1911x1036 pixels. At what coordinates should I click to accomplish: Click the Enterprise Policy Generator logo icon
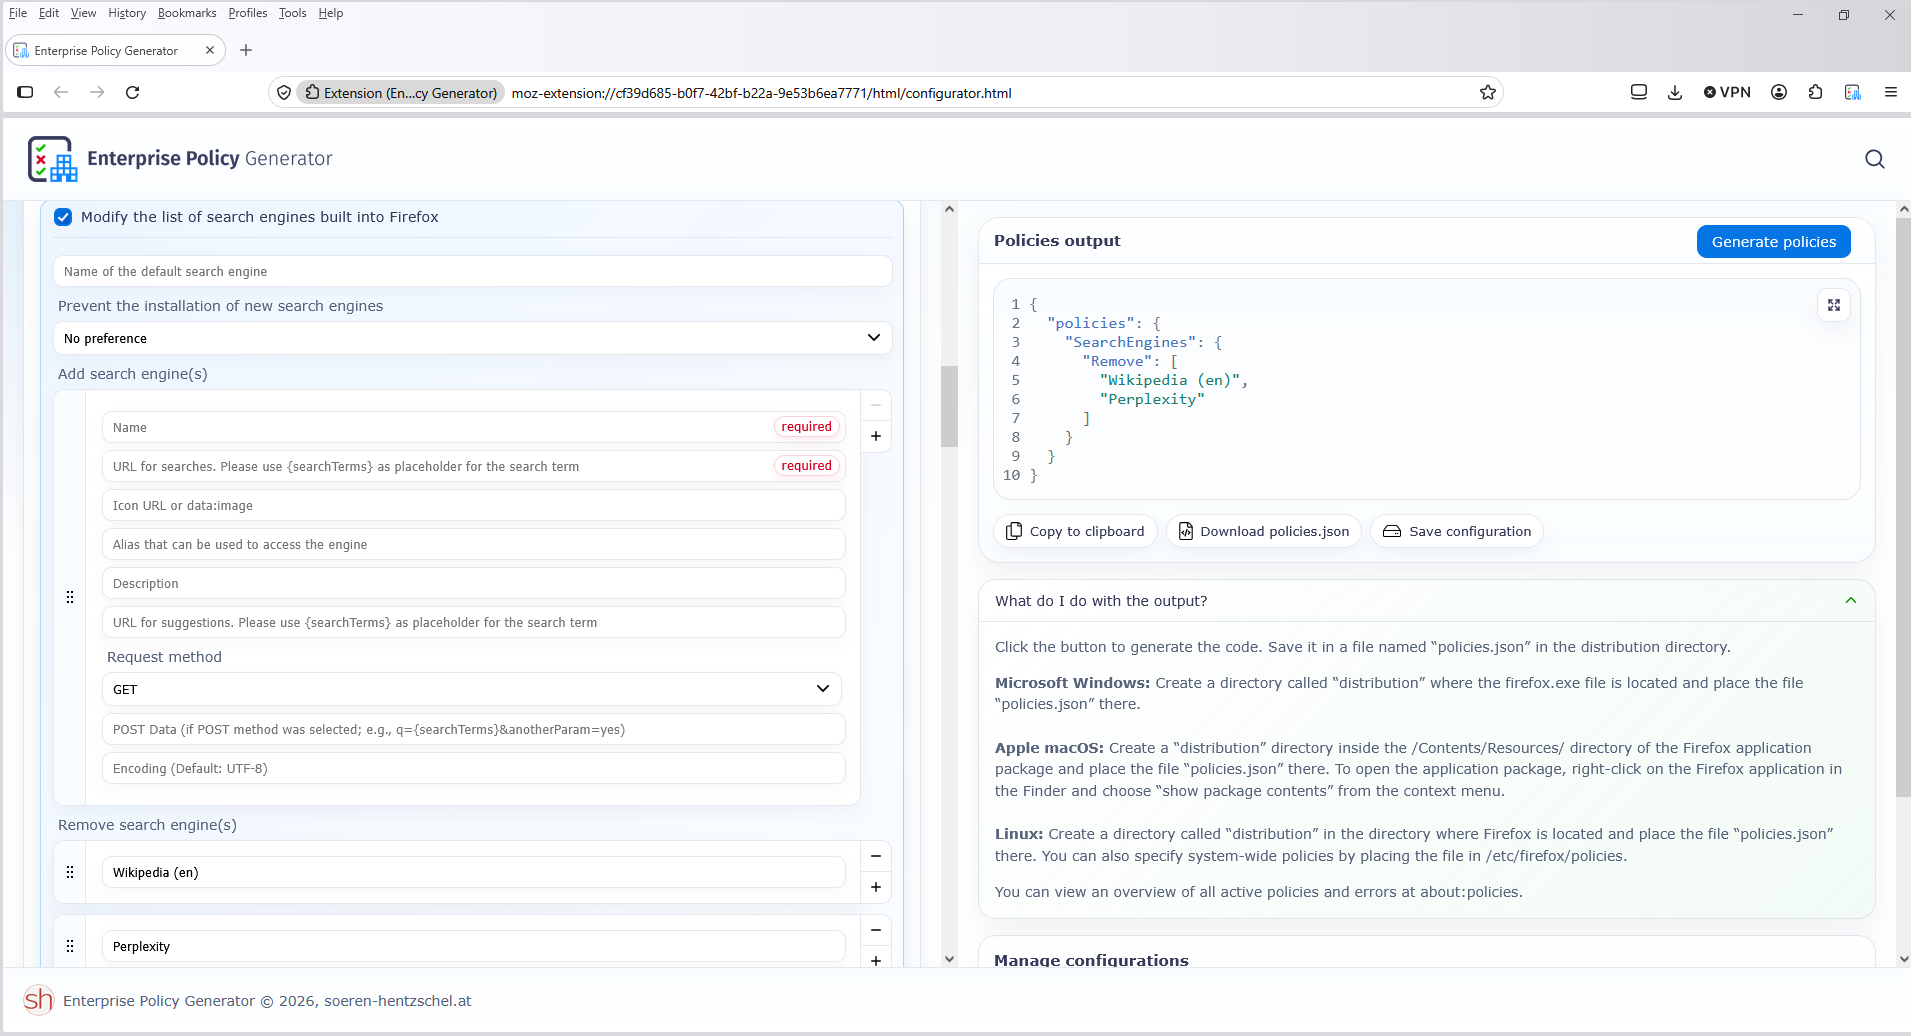pyautogui.click(x=52, y=159)
